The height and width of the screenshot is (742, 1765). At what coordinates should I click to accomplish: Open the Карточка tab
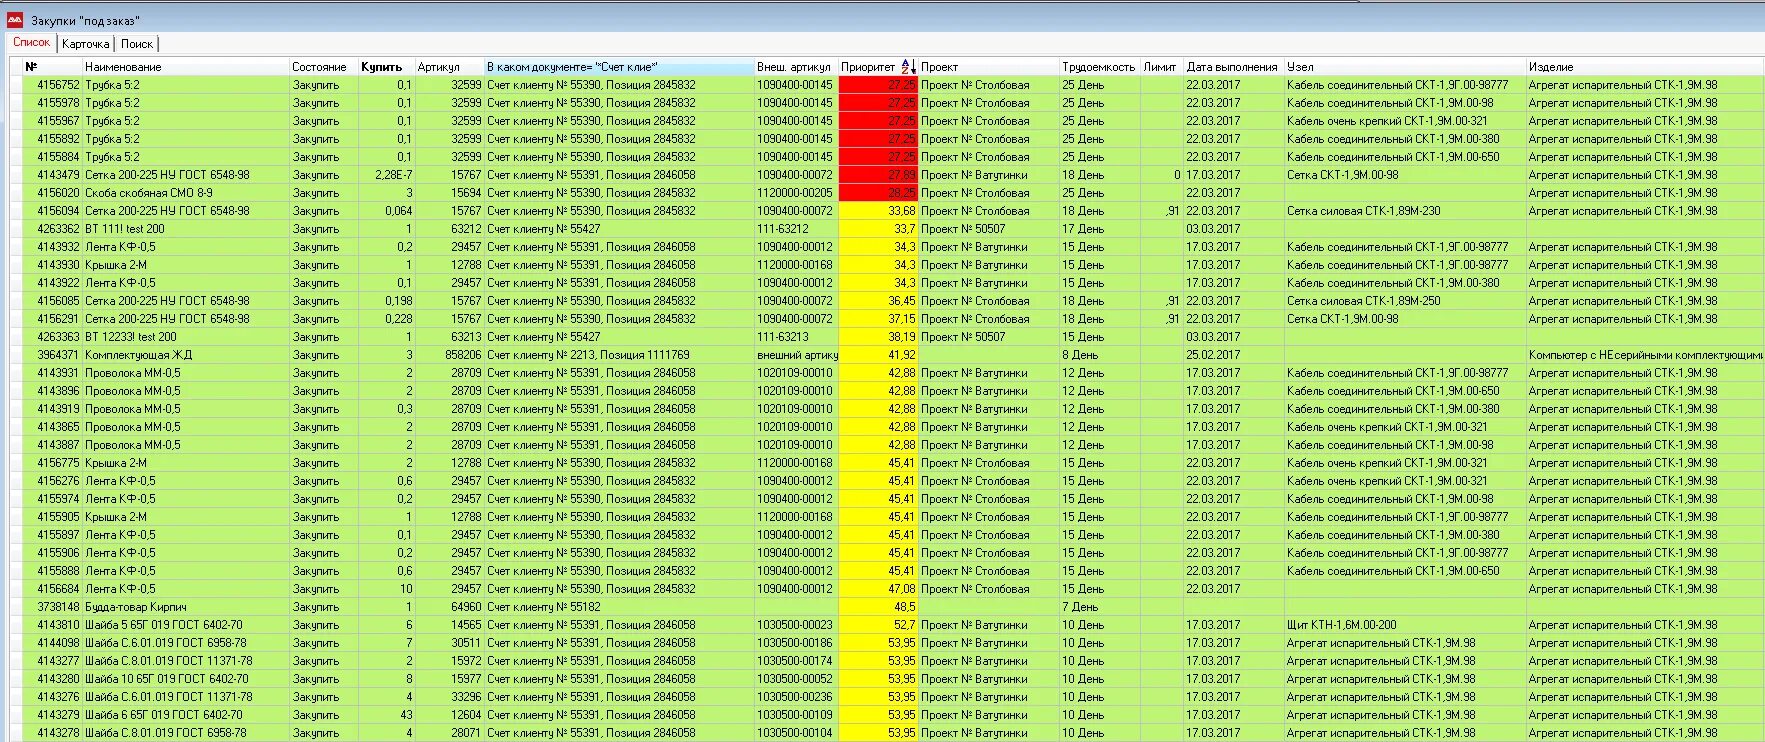(x=86, y=44)
